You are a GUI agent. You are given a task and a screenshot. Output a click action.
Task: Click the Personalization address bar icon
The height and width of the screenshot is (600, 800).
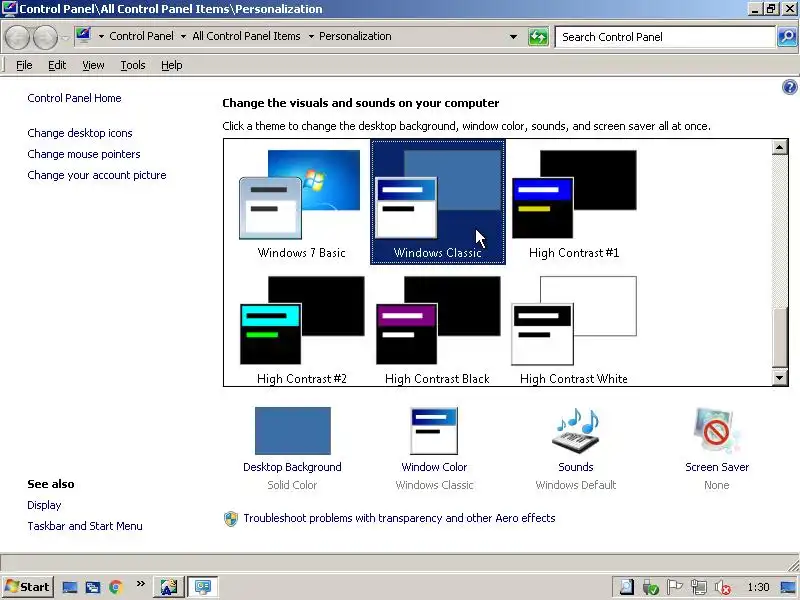[83, 35]
